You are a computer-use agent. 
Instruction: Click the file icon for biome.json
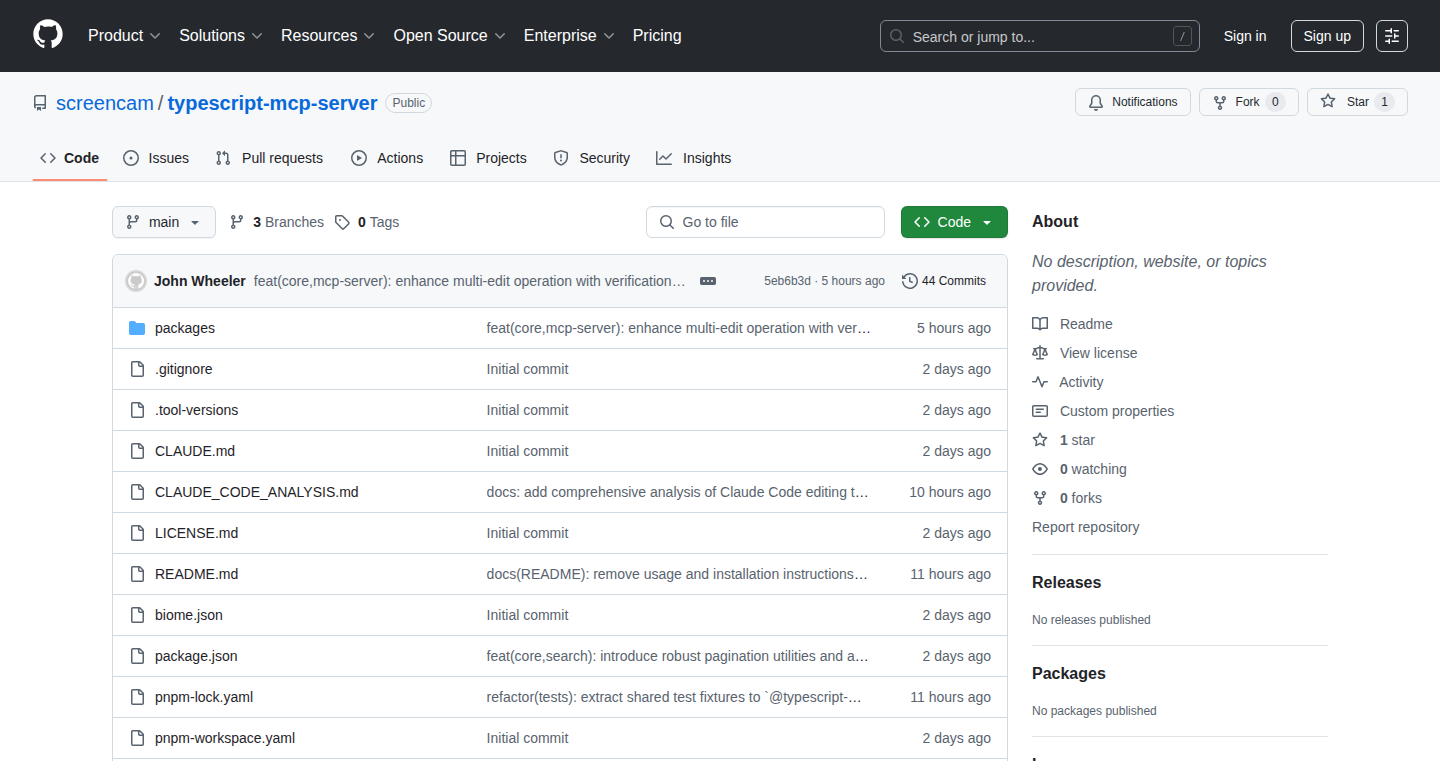click(137, 615)
